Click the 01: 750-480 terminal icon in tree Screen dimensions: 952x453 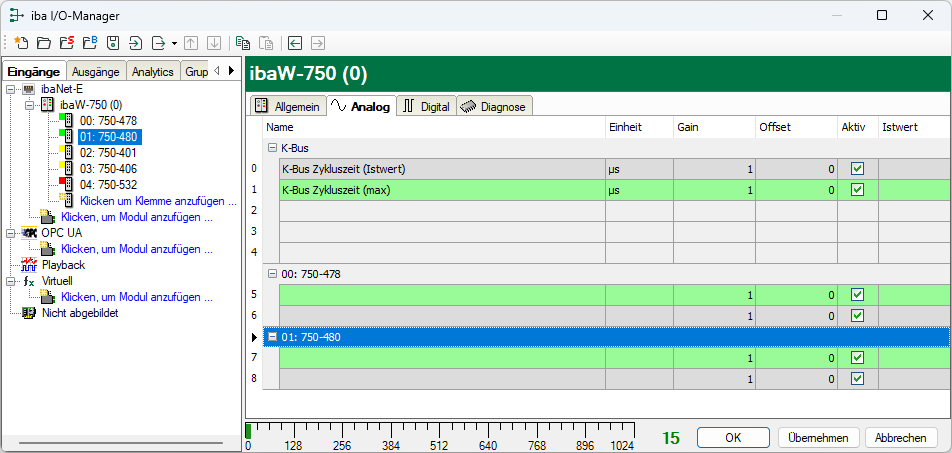click(x=67, y=136)
